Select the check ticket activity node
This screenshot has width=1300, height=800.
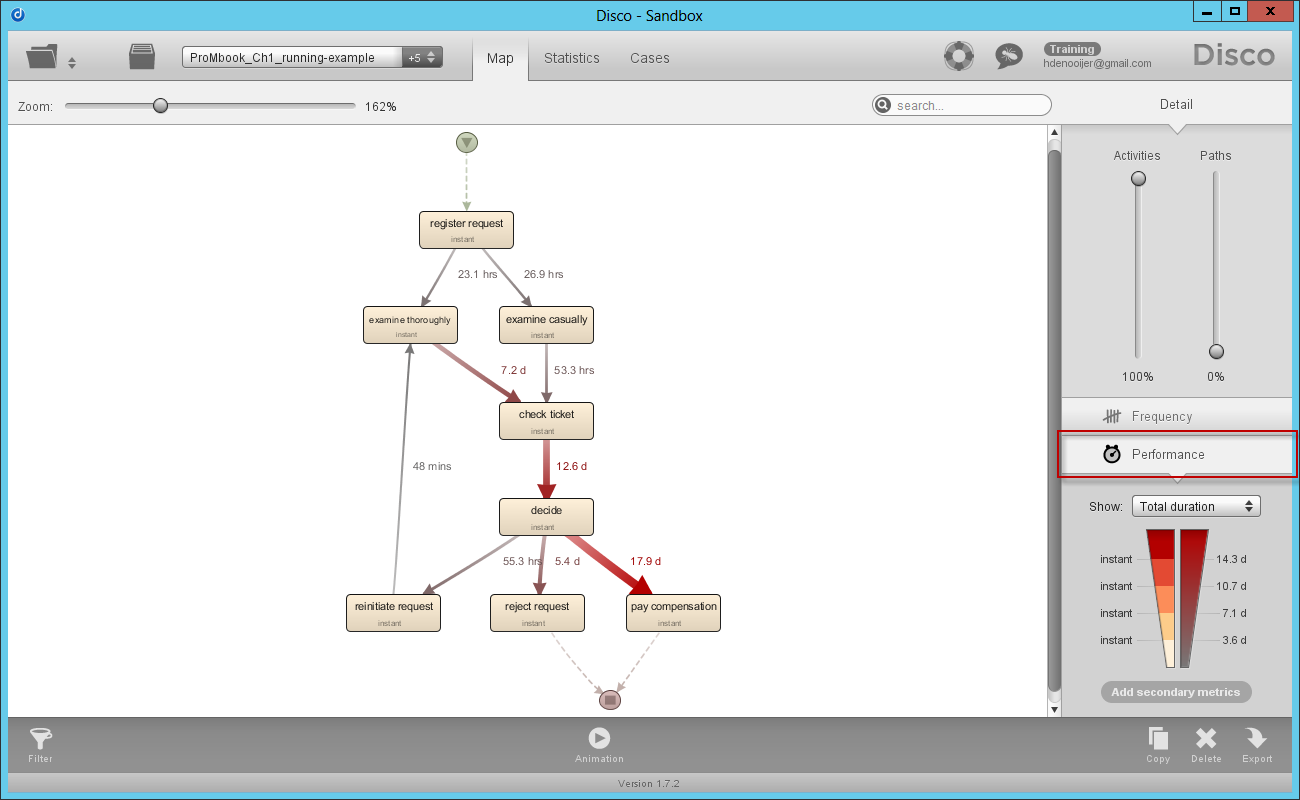(x=546, y=421)
